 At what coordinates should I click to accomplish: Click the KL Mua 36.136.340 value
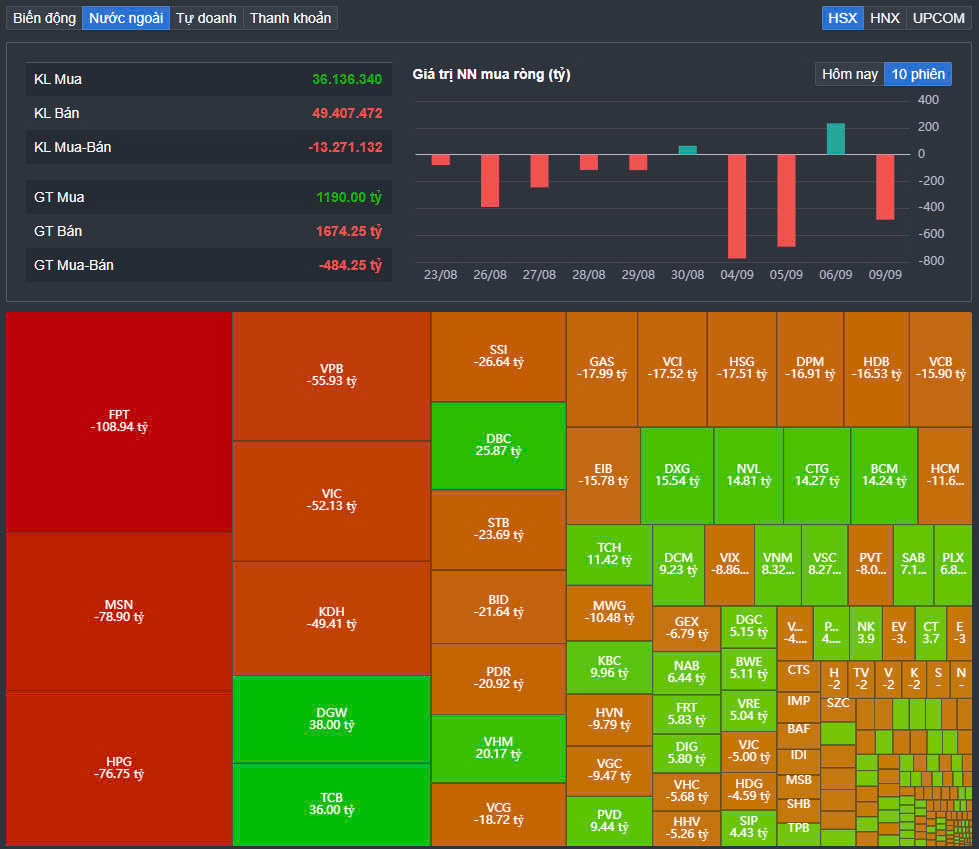tap(347, 79)
